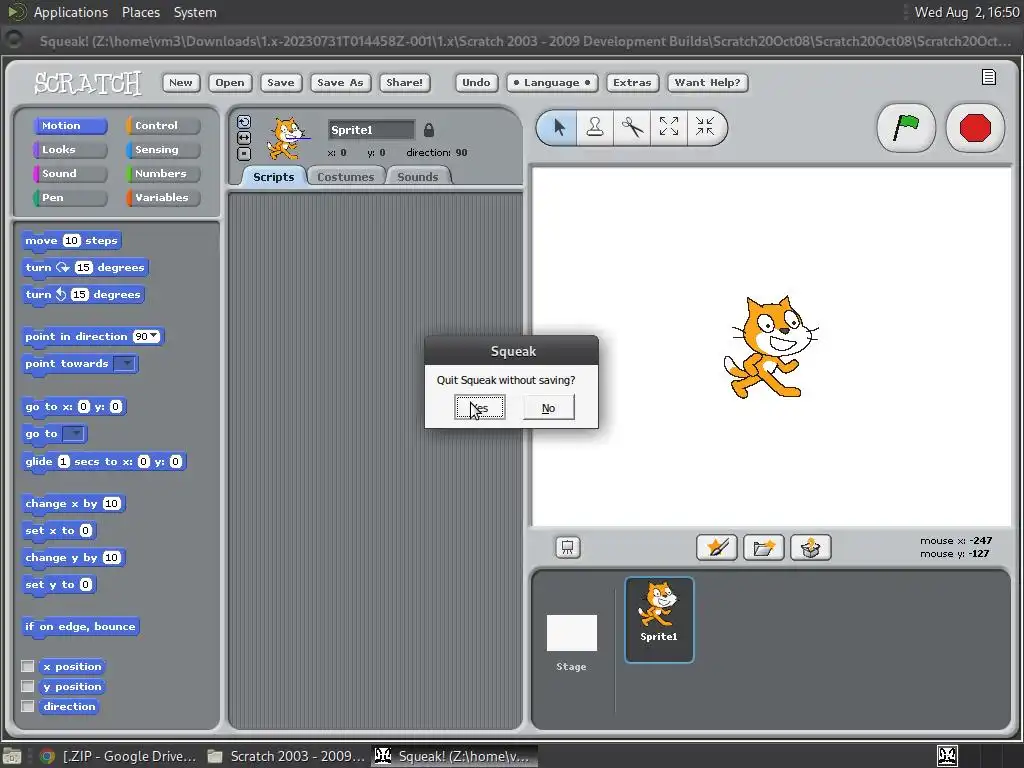
Task: Select the Motion block category
Action: [70, 125]
